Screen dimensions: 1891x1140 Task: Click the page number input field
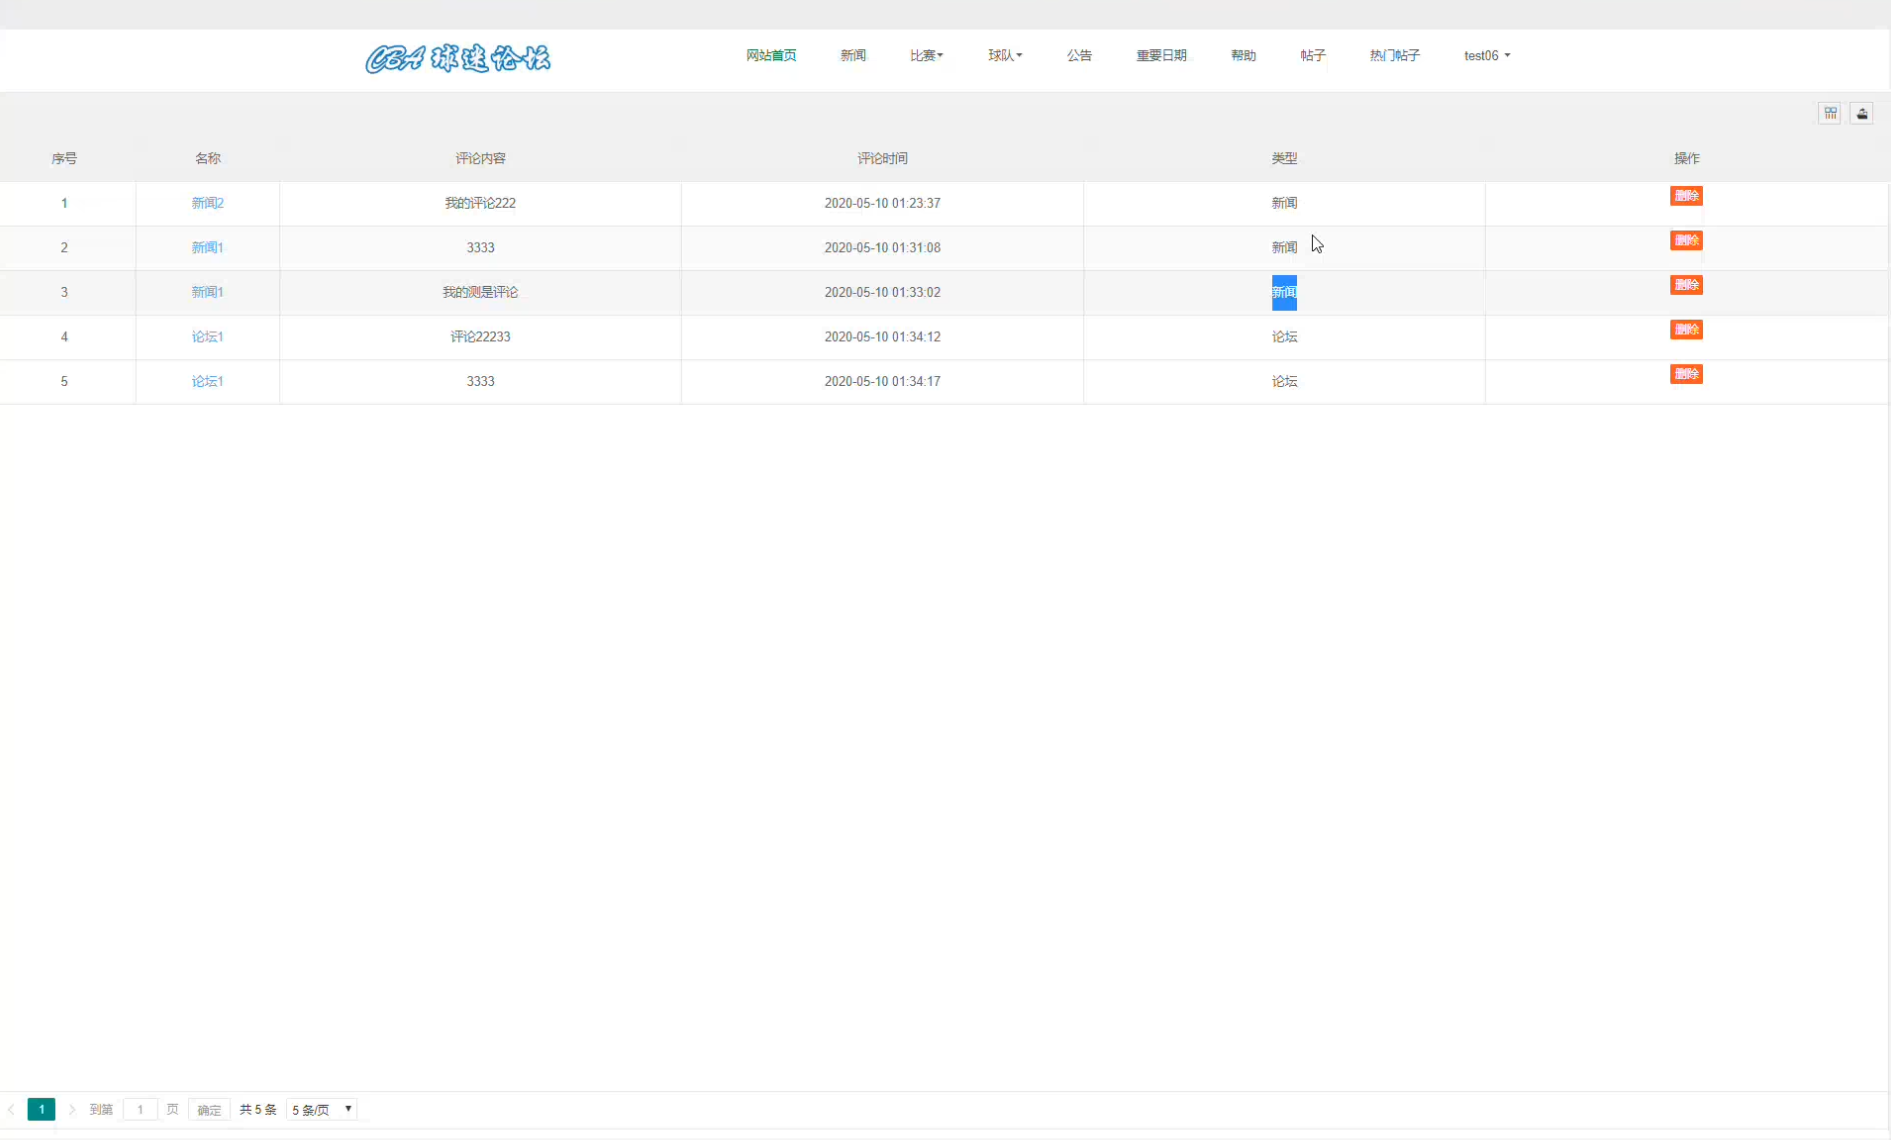coord(140,1109)
